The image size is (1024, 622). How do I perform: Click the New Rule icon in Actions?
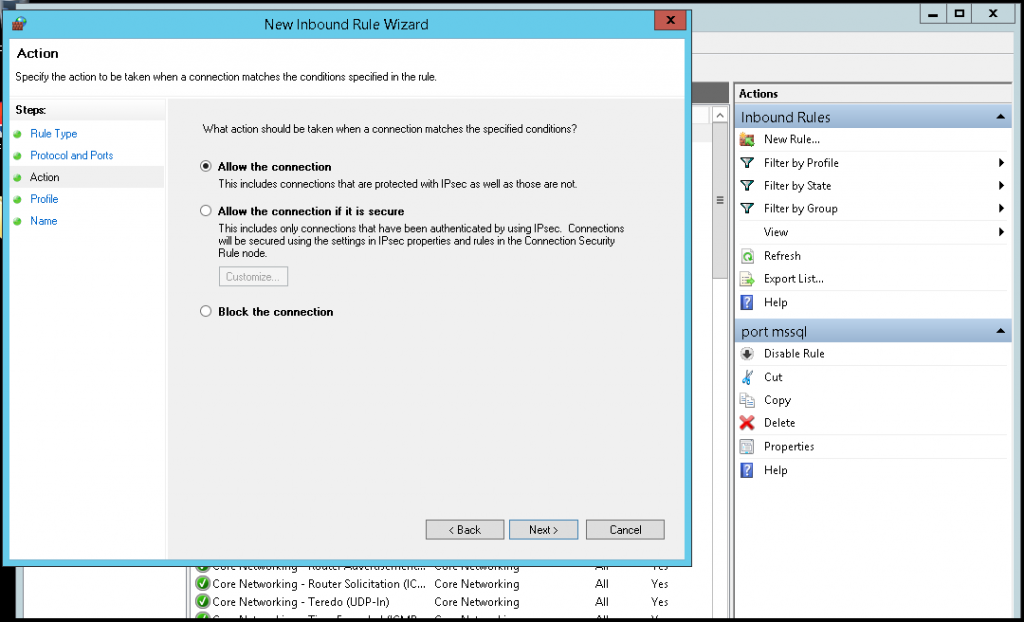(747, 140)
